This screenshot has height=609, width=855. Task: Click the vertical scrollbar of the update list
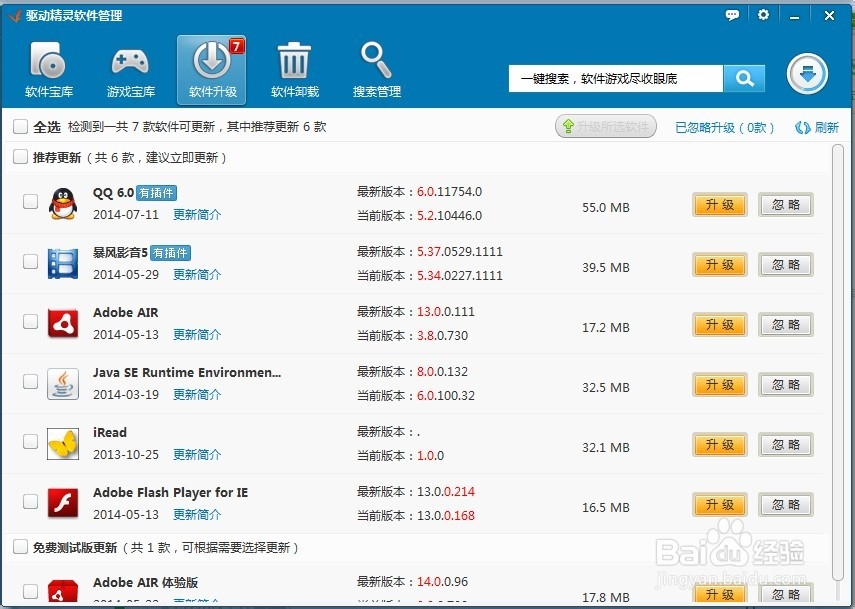[838, 363]
